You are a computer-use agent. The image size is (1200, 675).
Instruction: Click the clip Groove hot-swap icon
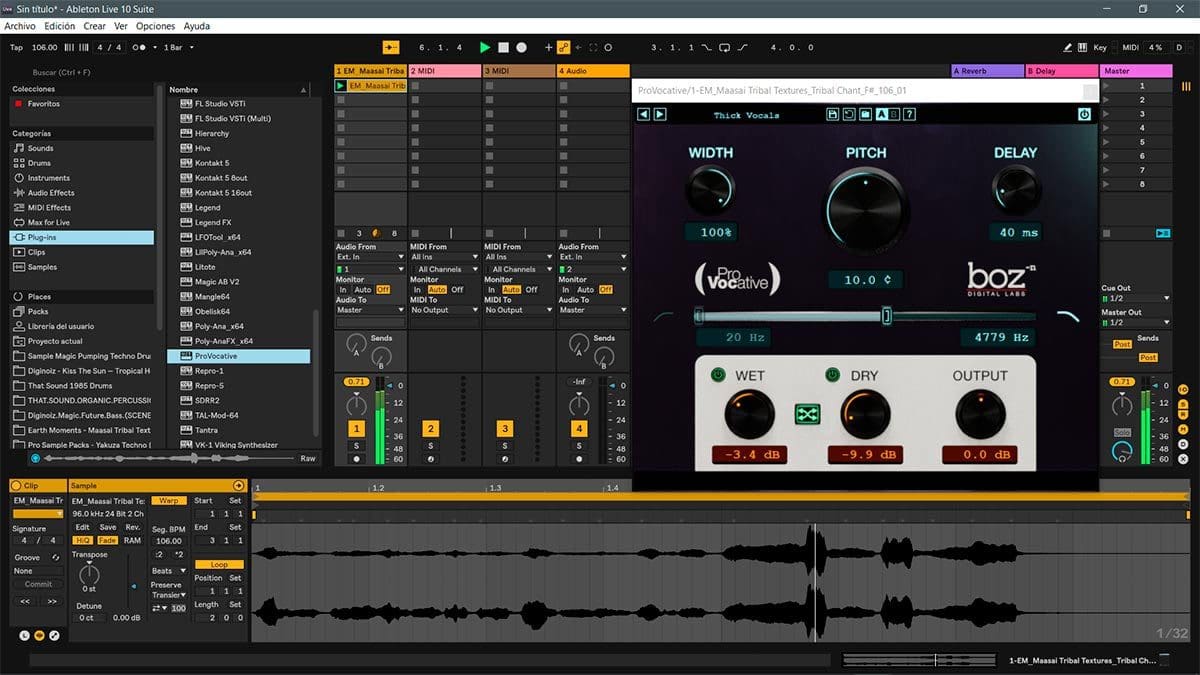(56, 557)
